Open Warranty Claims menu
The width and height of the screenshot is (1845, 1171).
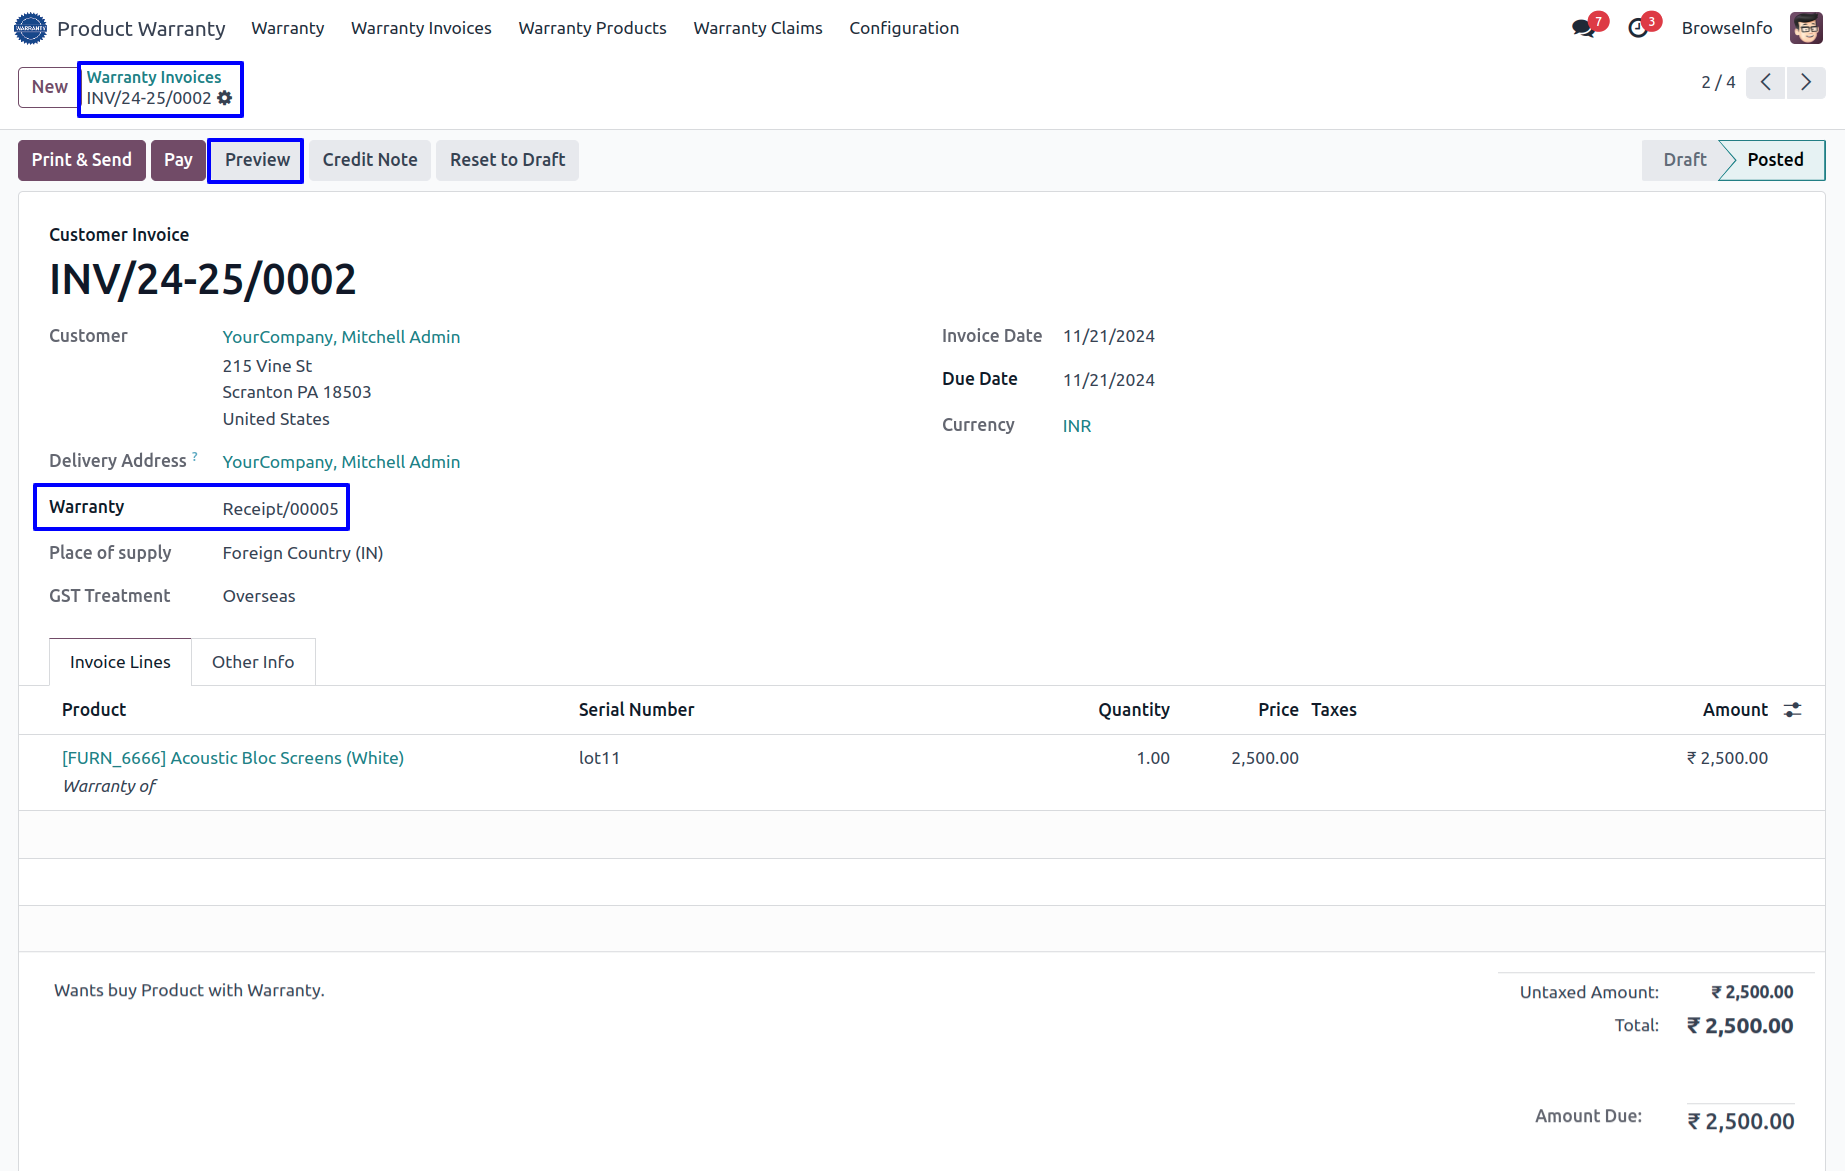click(x=757, y=28)
